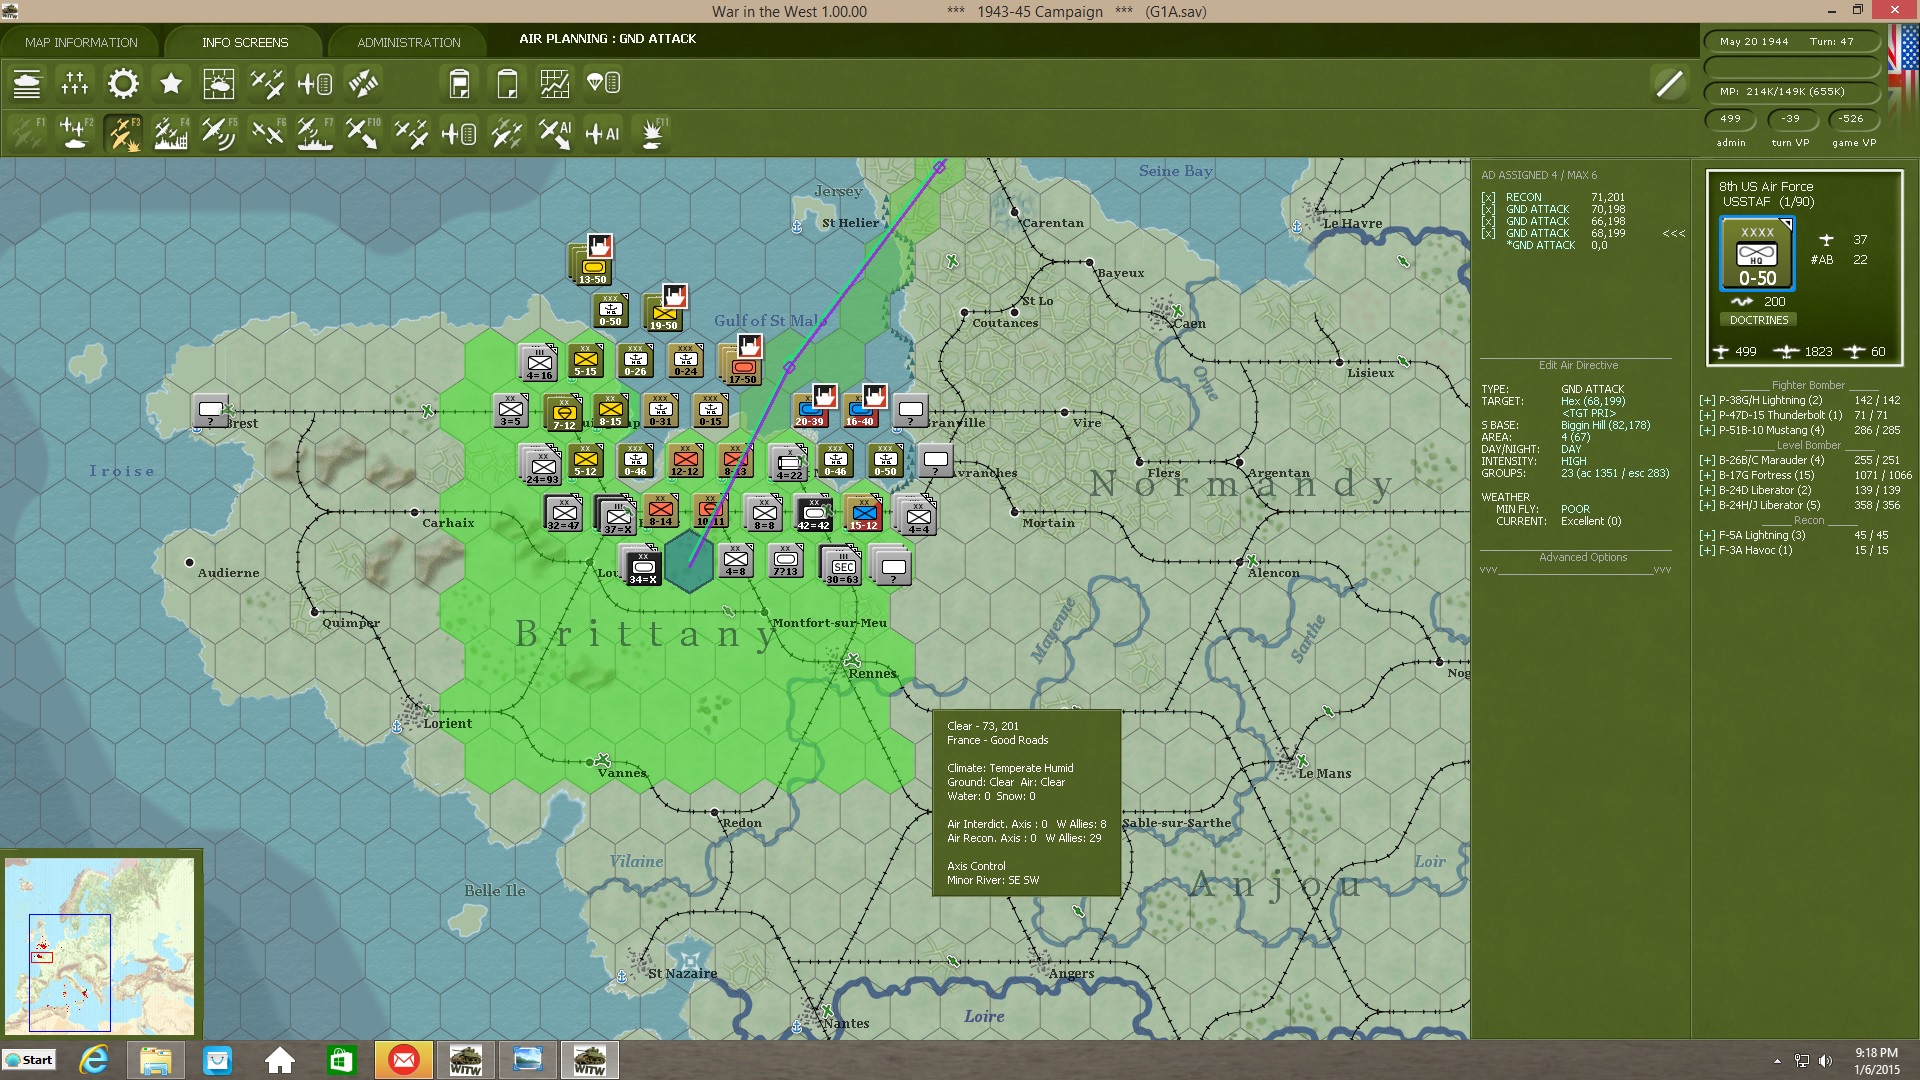
Task: Switch to the ADMINISTRATION tab
Action: coord(408,42)
